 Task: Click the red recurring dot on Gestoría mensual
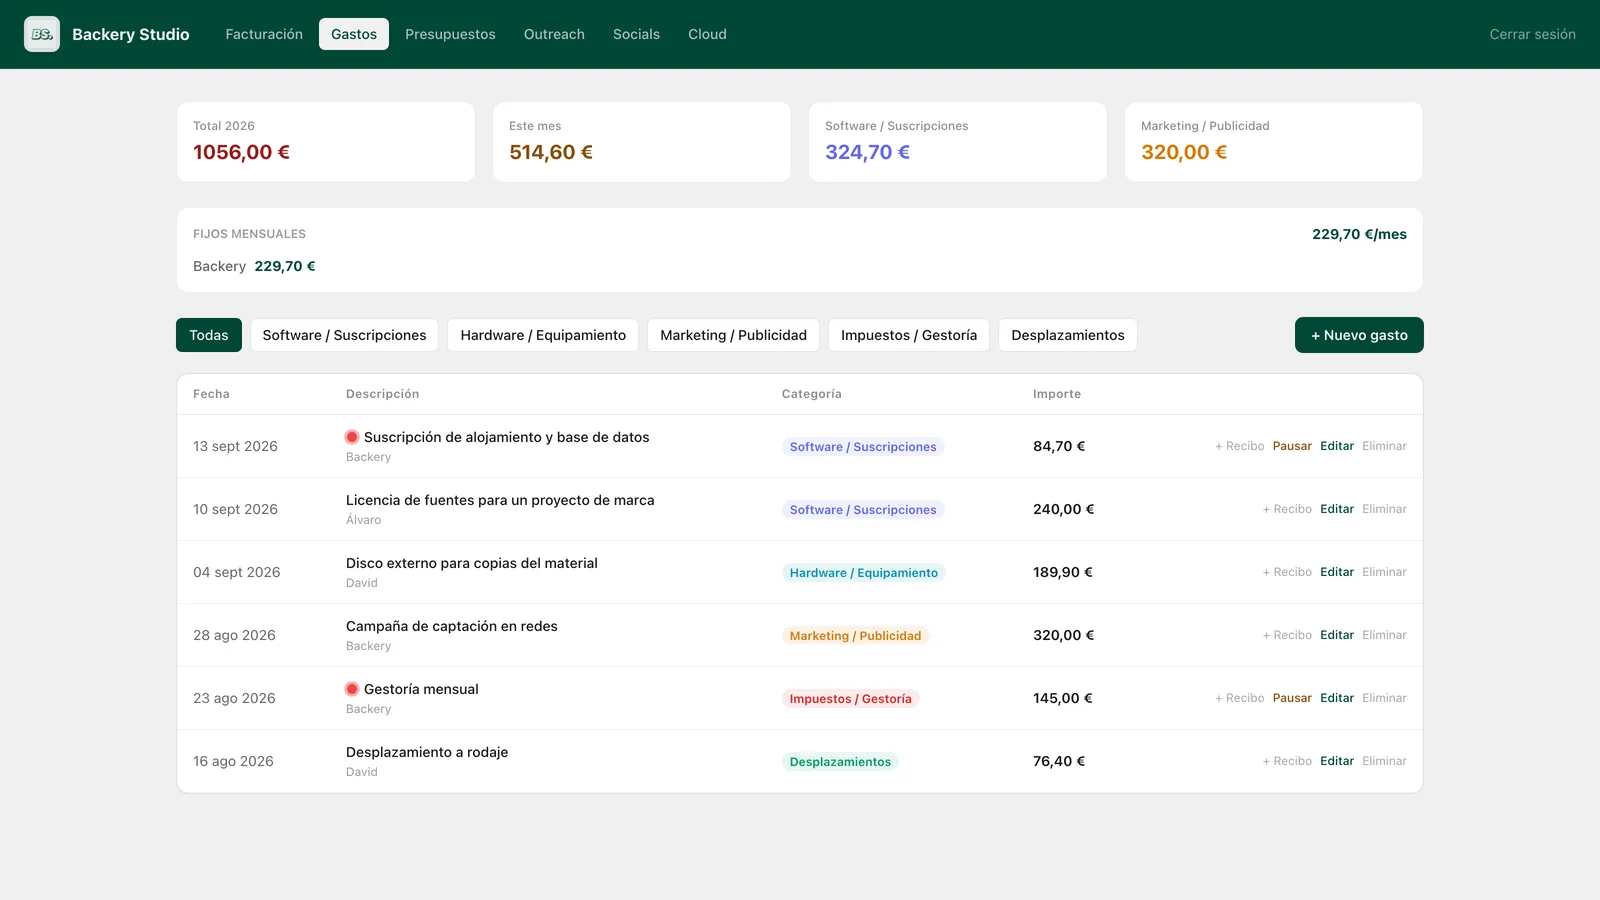point(352,689)
